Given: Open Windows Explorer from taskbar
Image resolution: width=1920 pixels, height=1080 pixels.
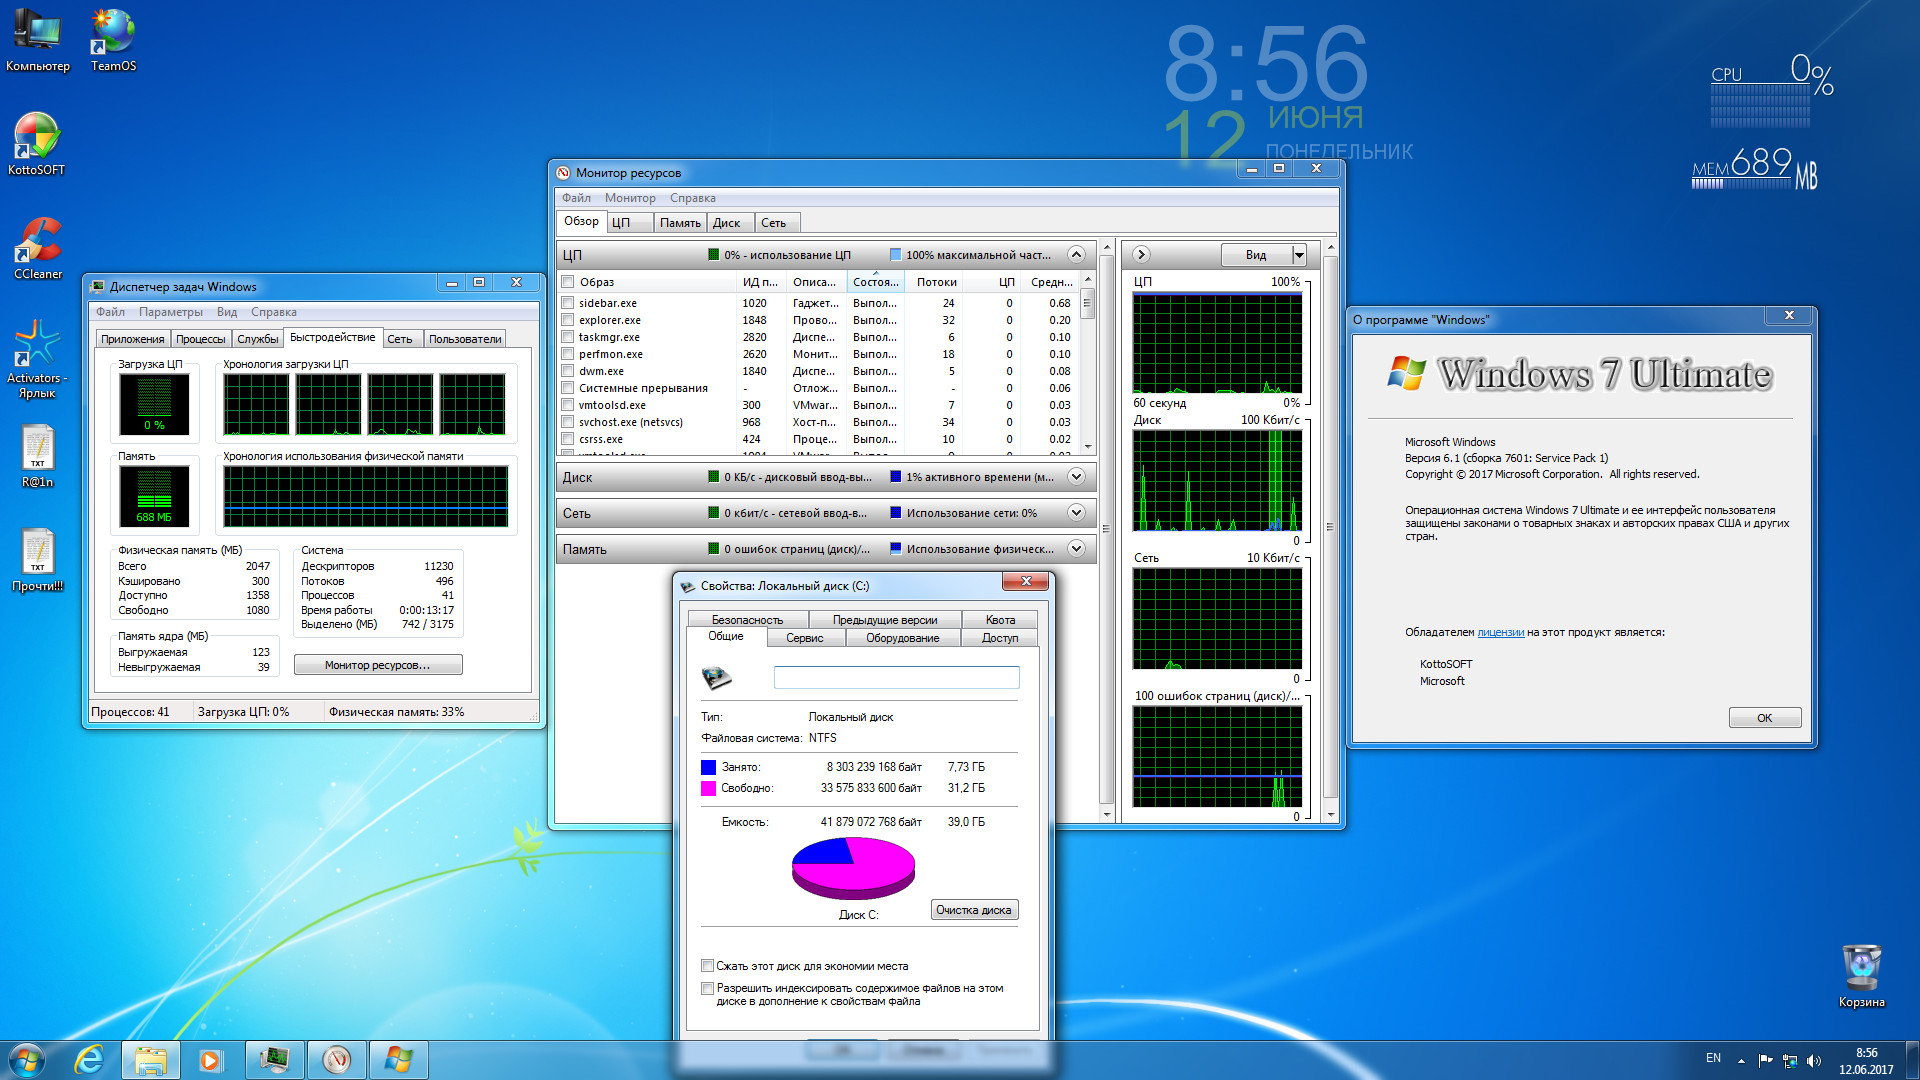Looking at the screenshot, I should (150, 1060).
